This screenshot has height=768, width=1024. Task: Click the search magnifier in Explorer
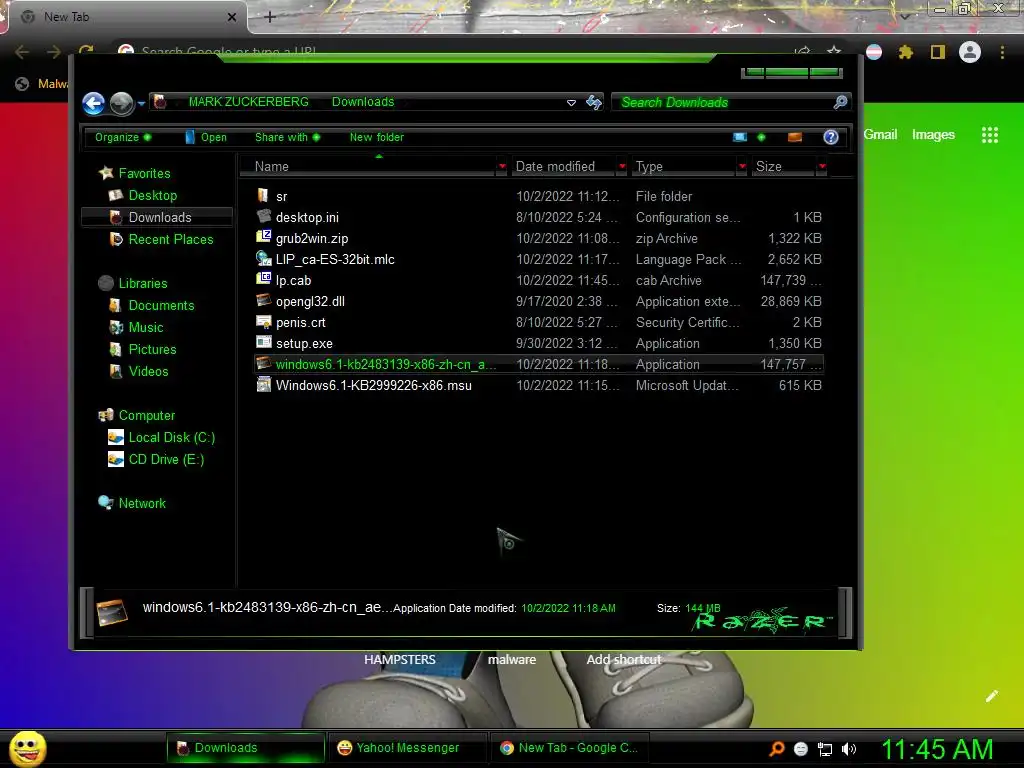[x=840, y=102]
